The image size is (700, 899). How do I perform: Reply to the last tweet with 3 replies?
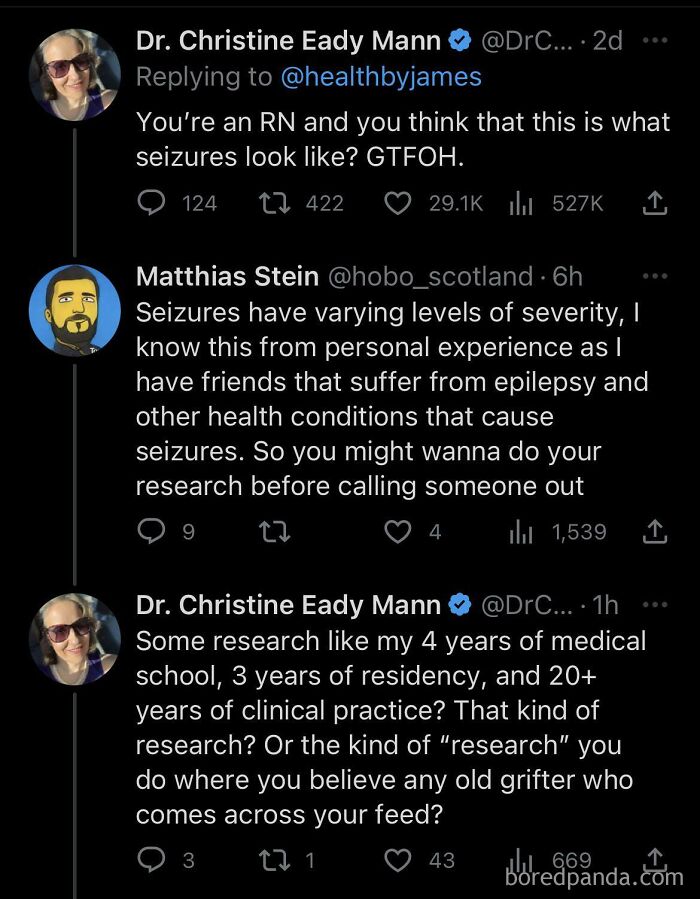click(x=151, y=860)
